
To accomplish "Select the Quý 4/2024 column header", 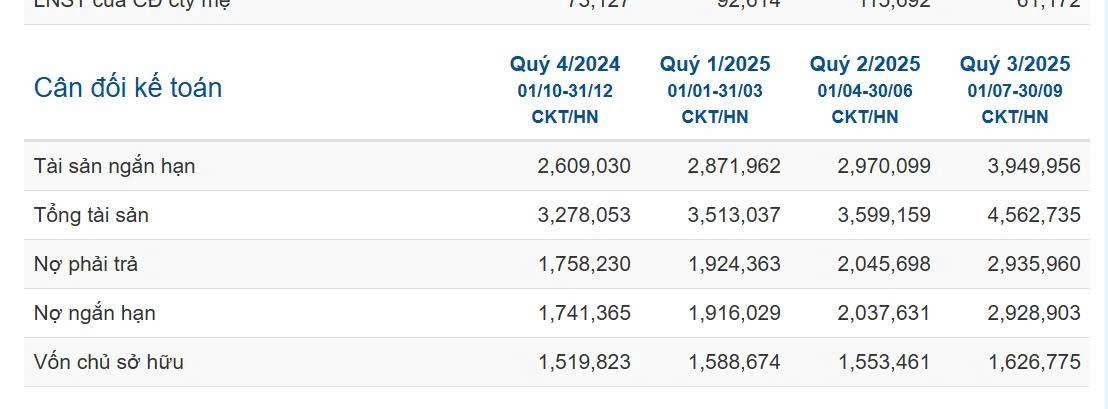I will (565, 65).
